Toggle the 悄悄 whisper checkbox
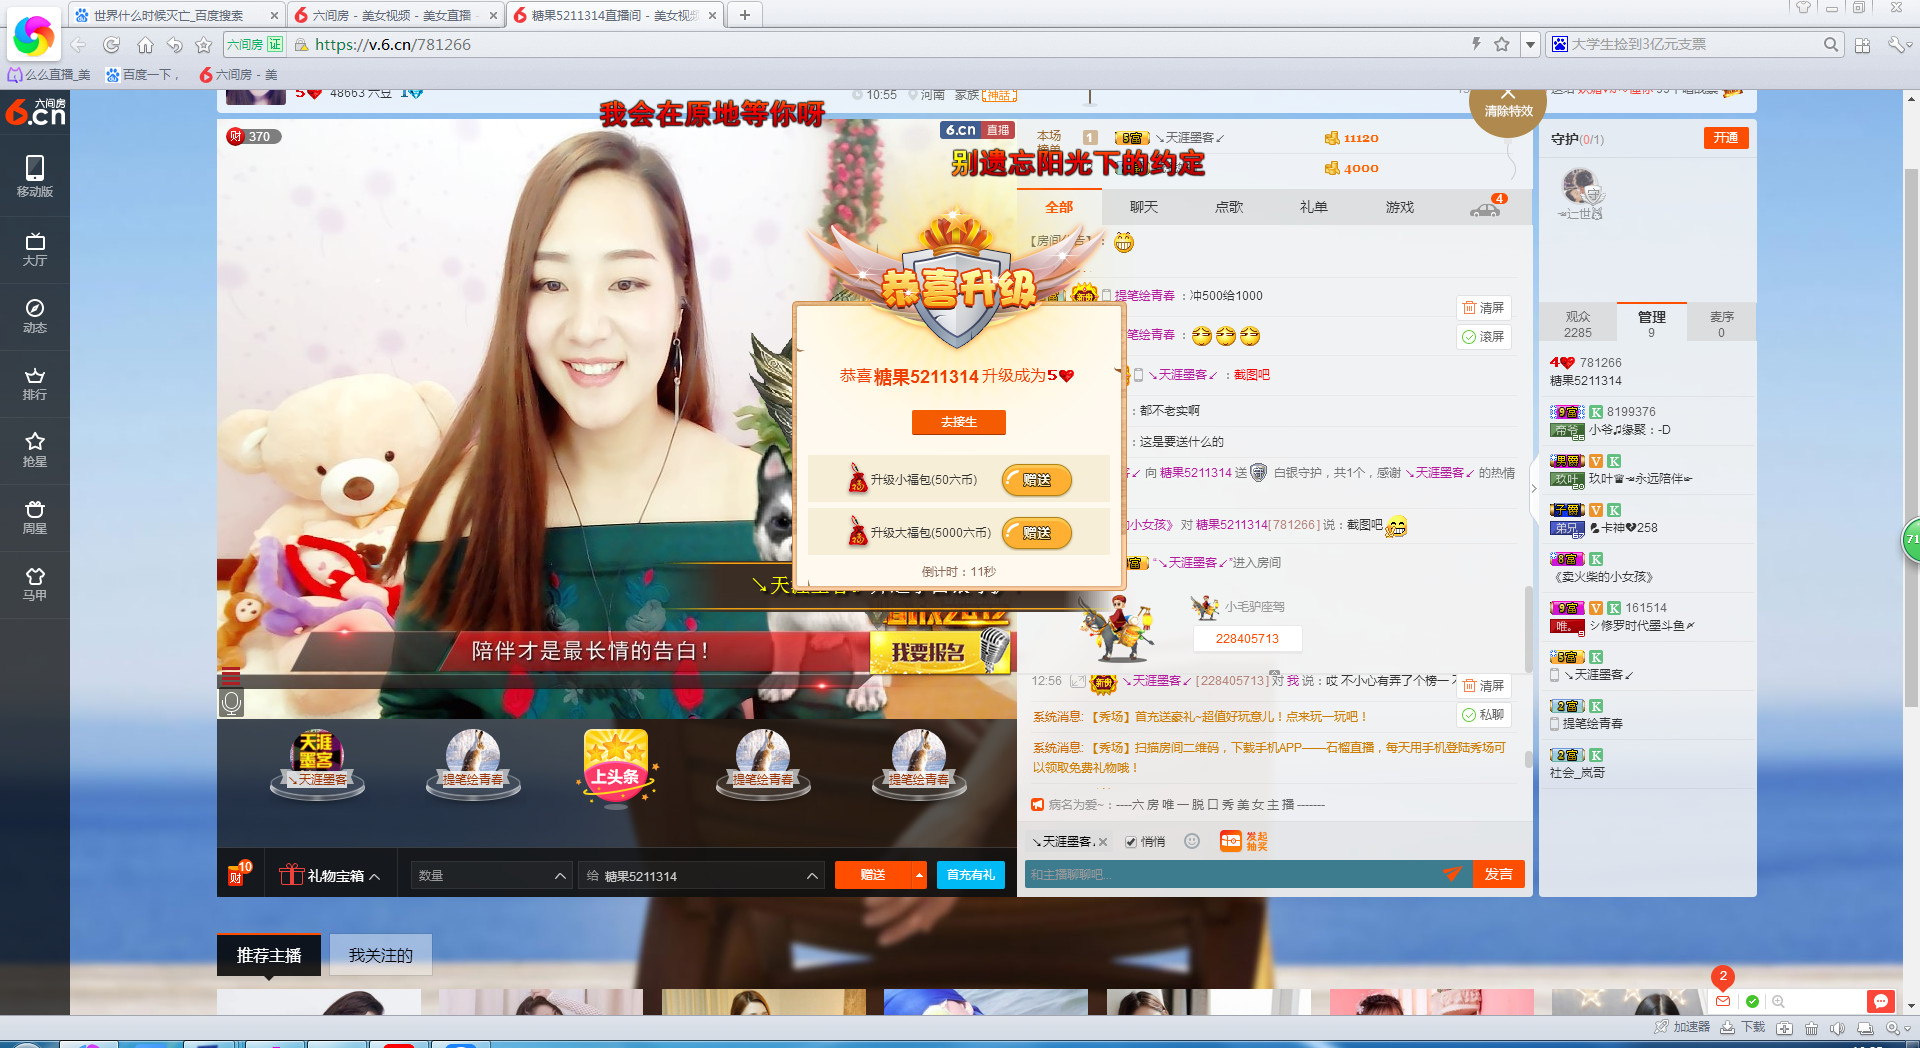1920x1048 pixels. click(x=1131, y=842)
